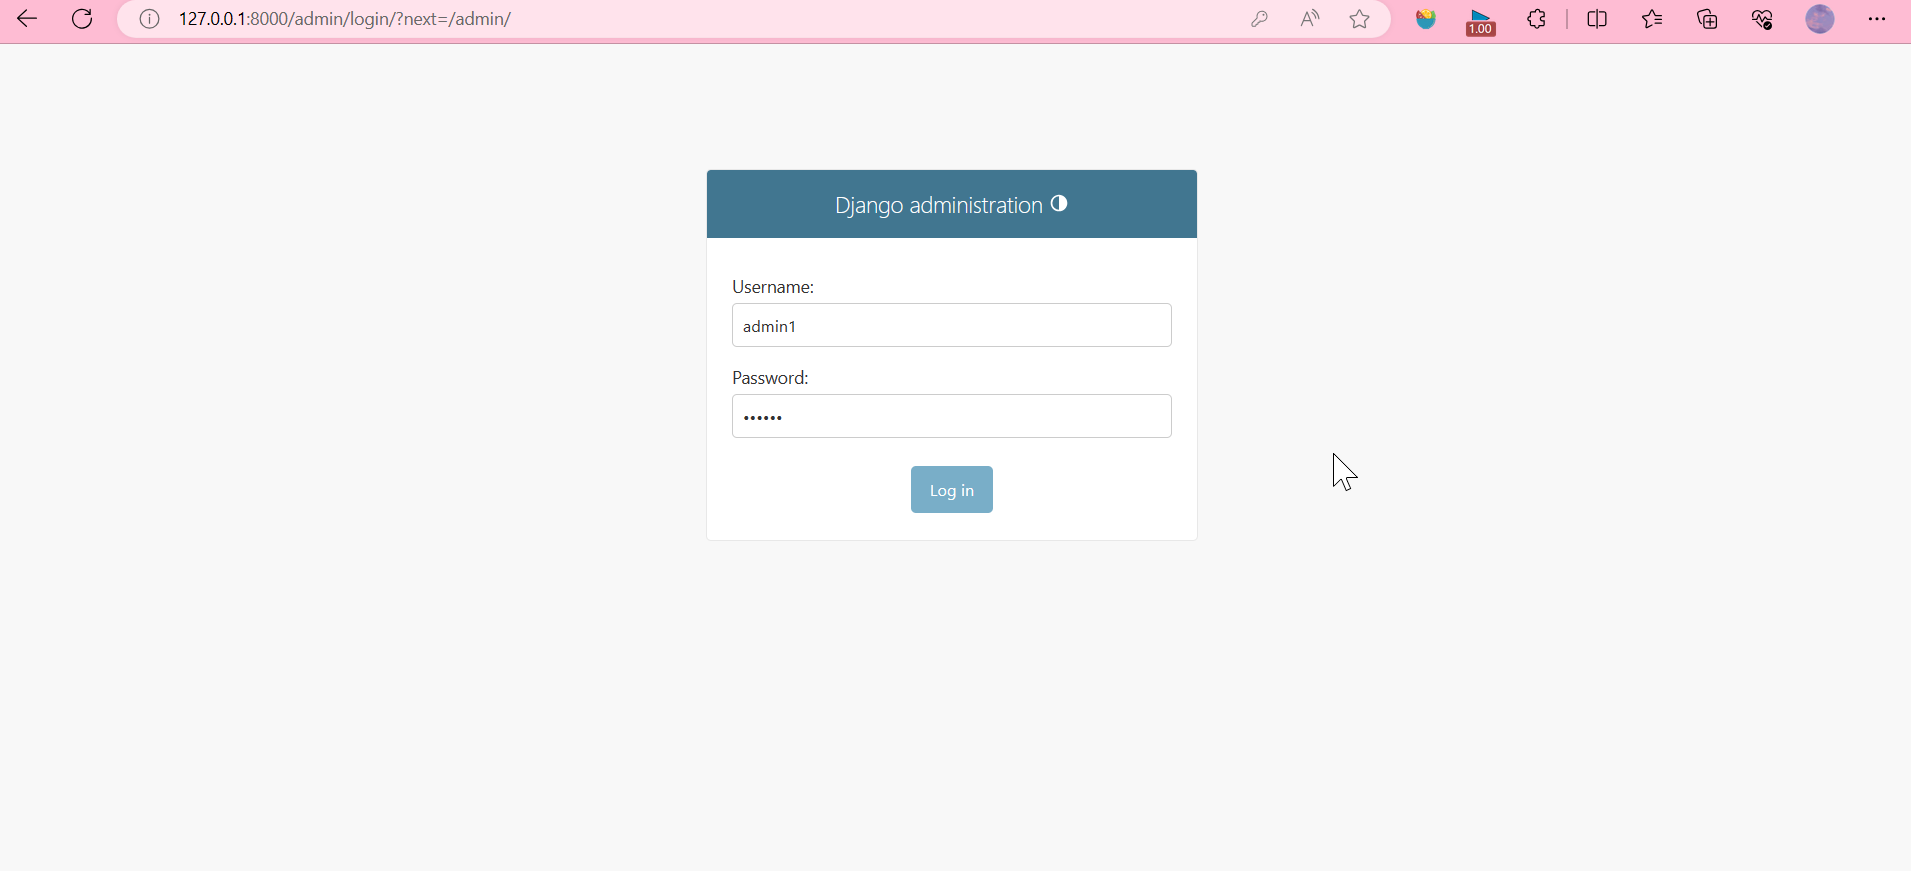This screenshot has width=1911, height=871.
Task: Open the user profile avatar
Action: (x=1820, y=19)
